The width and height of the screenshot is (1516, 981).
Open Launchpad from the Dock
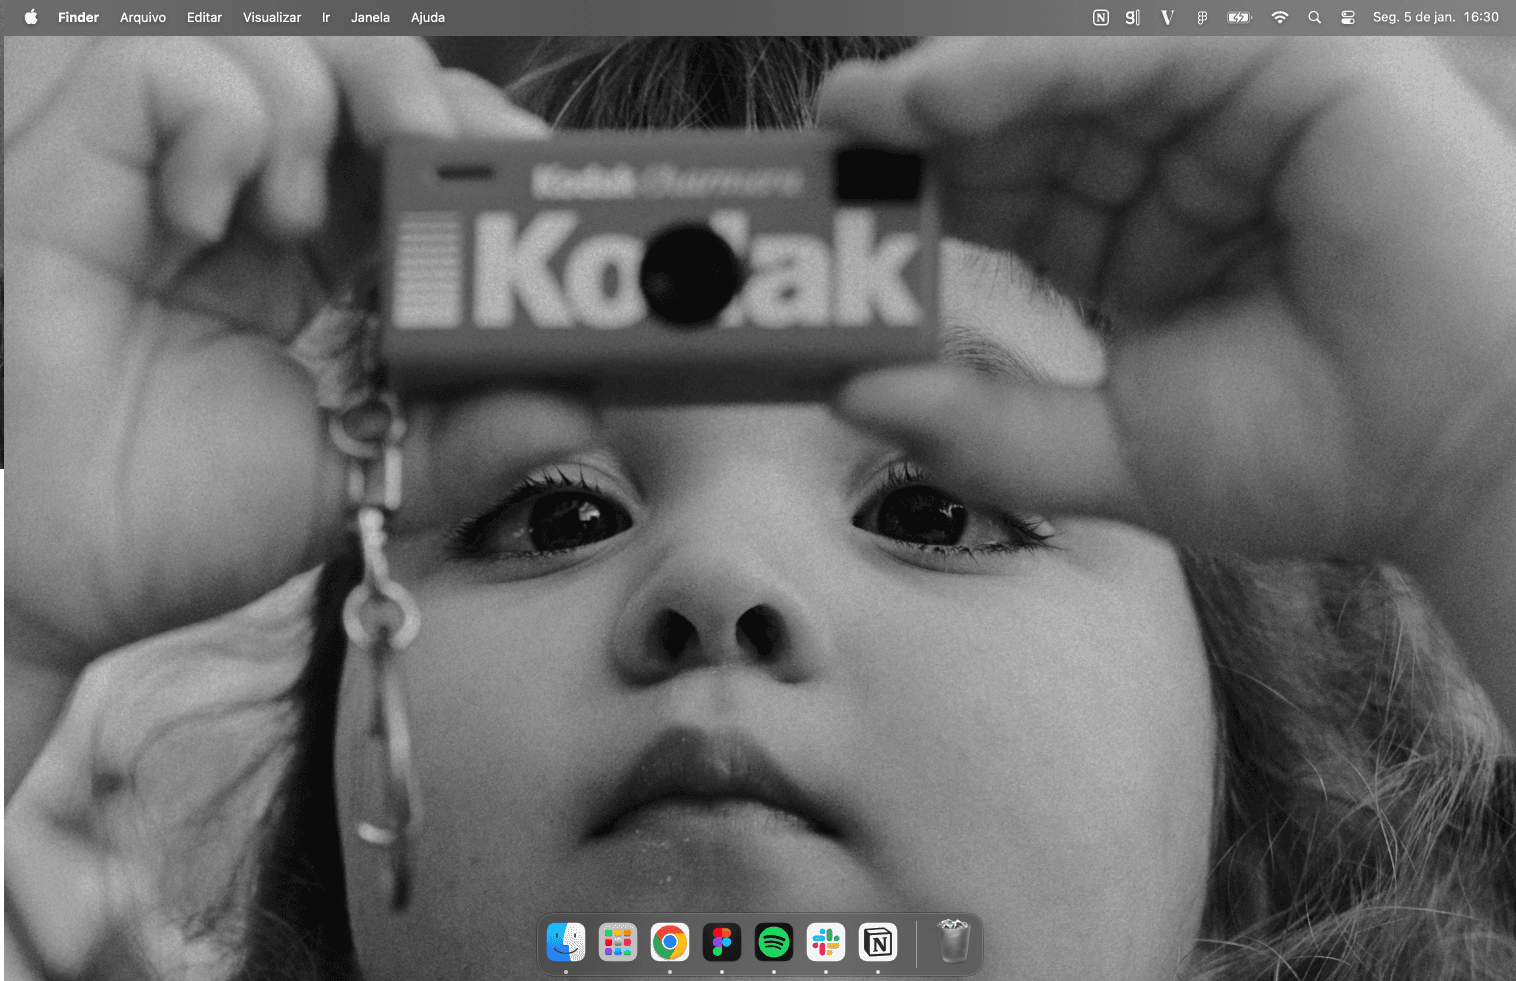click(x=617, y=941)
